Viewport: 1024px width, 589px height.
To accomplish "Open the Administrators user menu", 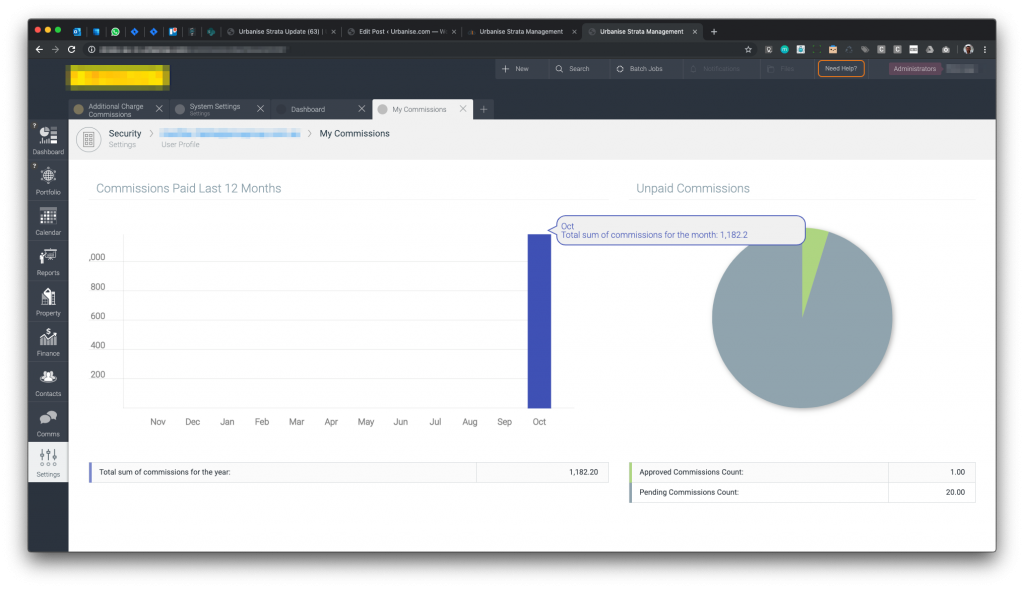I will (914, 69).
